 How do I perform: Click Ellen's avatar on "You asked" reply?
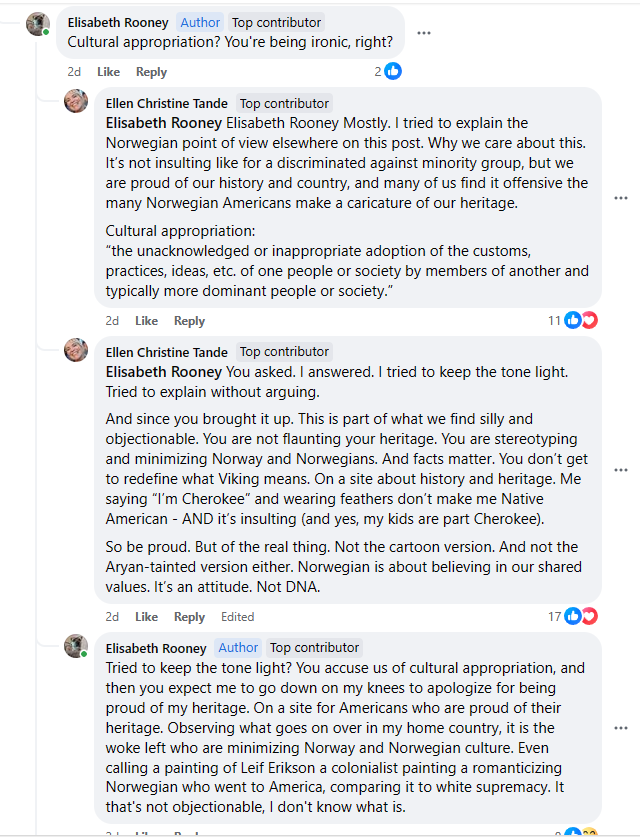coord(76,350)
